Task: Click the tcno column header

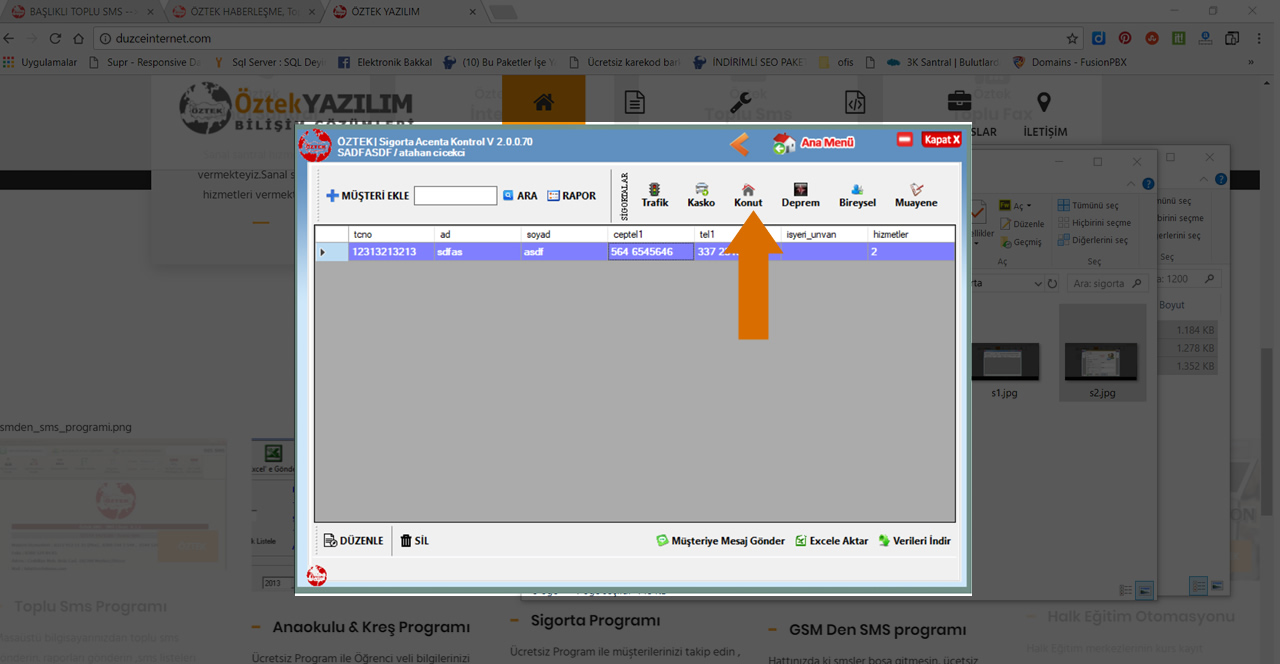Action: (x=391, y=234)
